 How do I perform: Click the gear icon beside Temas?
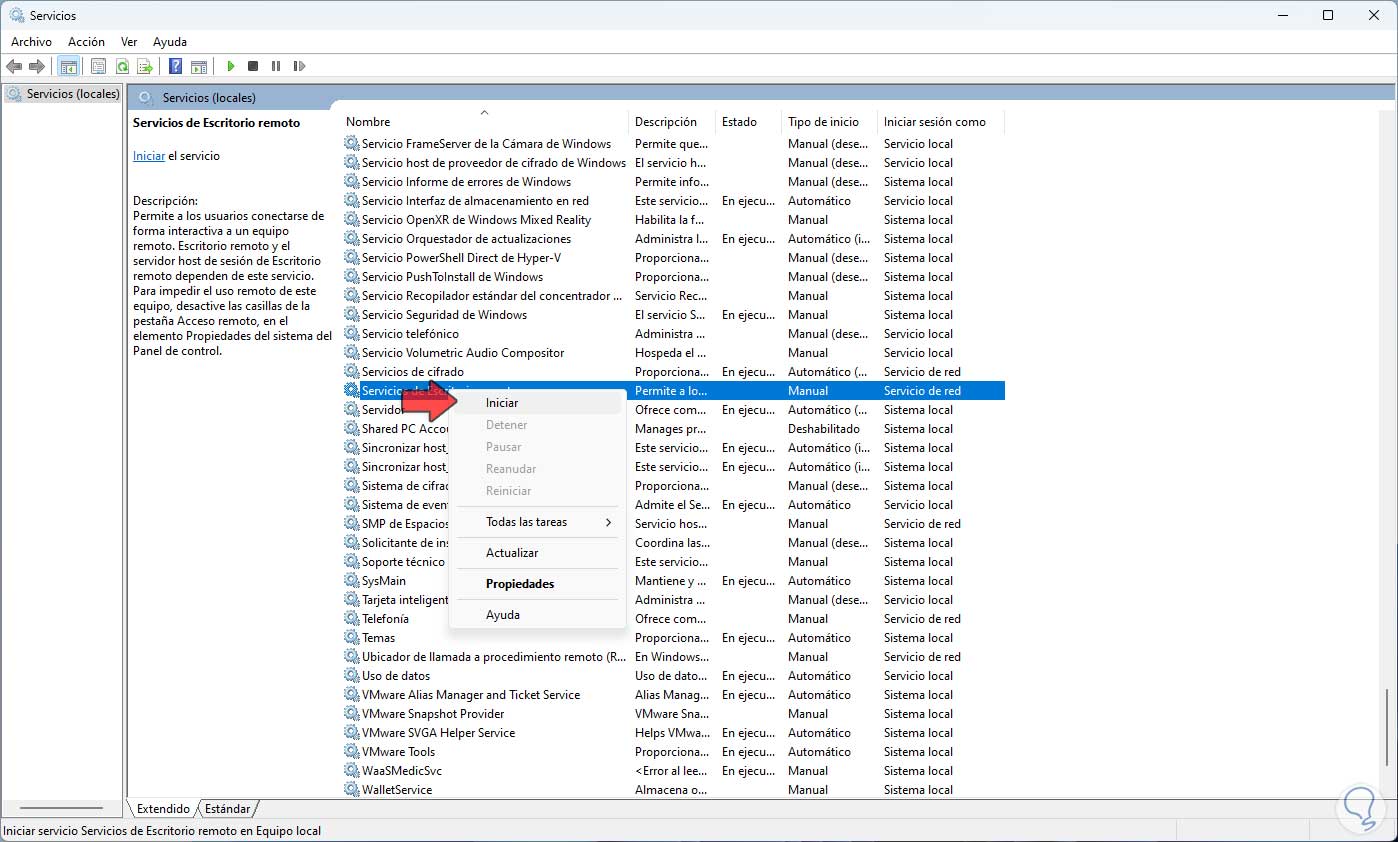click(x=352, y=637)
